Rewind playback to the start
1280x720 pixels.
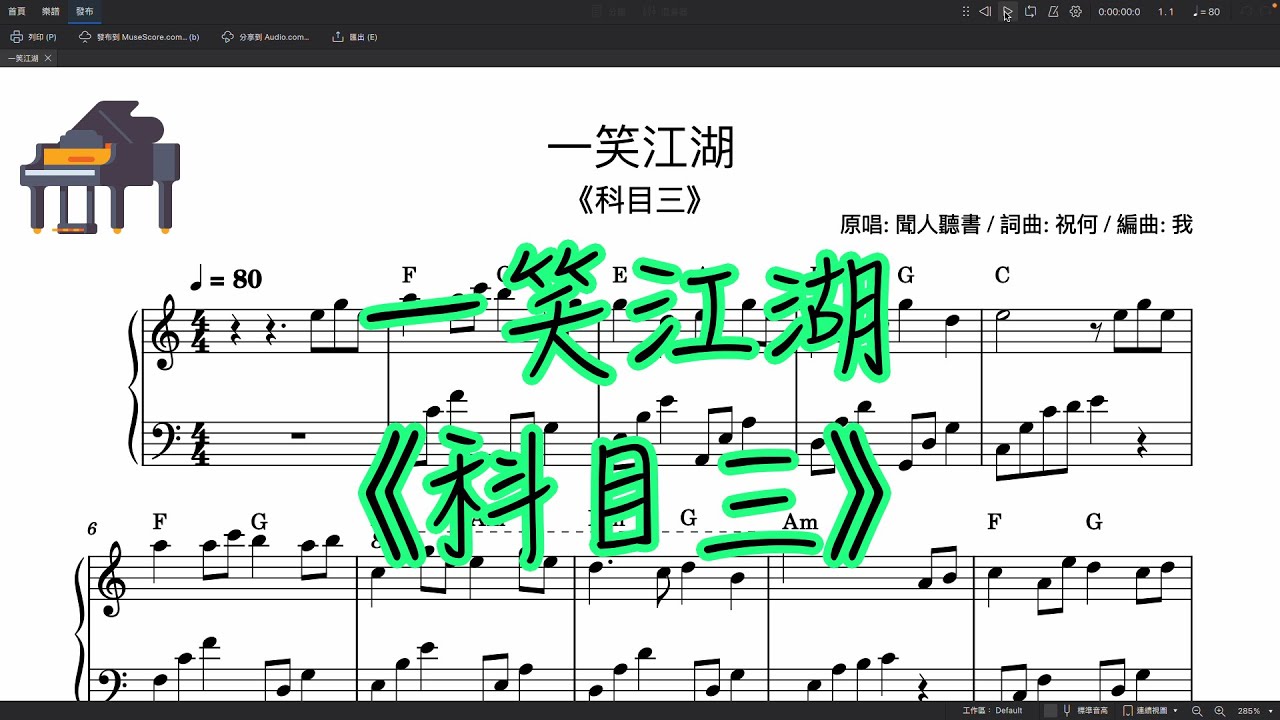[x=985, y=12]
